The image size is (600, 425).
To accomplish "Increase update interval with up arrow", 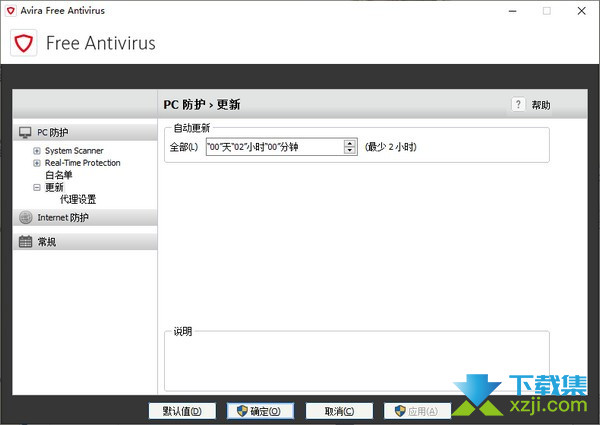I will (350, 143).
